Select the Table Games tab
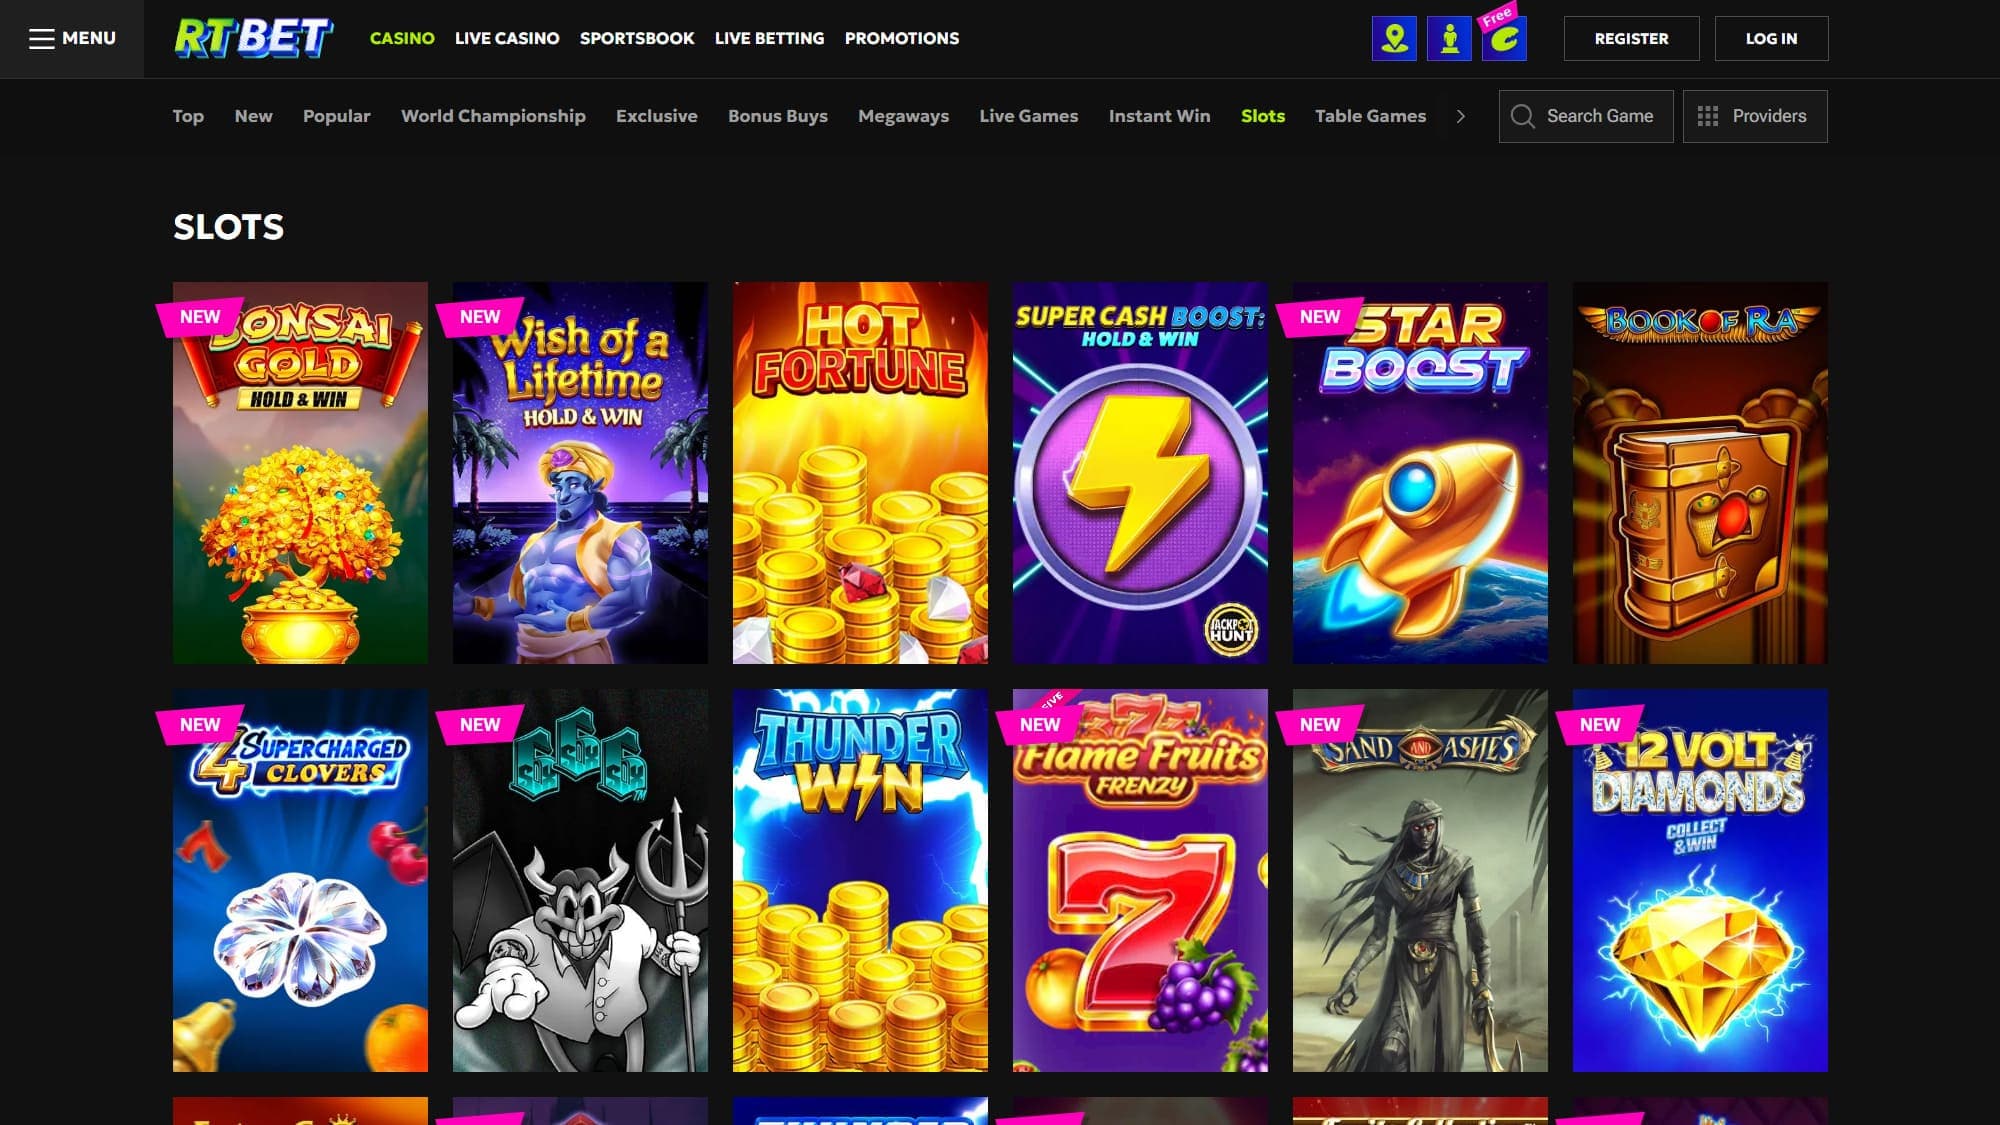 coord(1370,116)
